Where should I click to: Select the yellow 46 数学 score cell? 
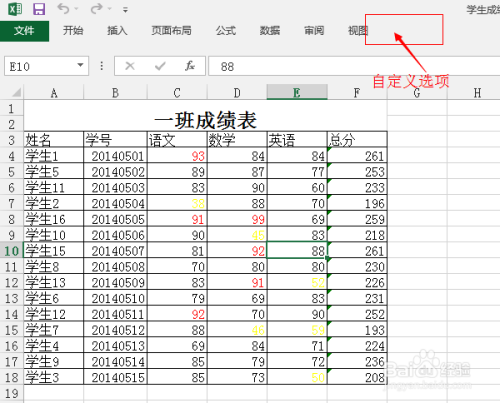pos(237,330)
